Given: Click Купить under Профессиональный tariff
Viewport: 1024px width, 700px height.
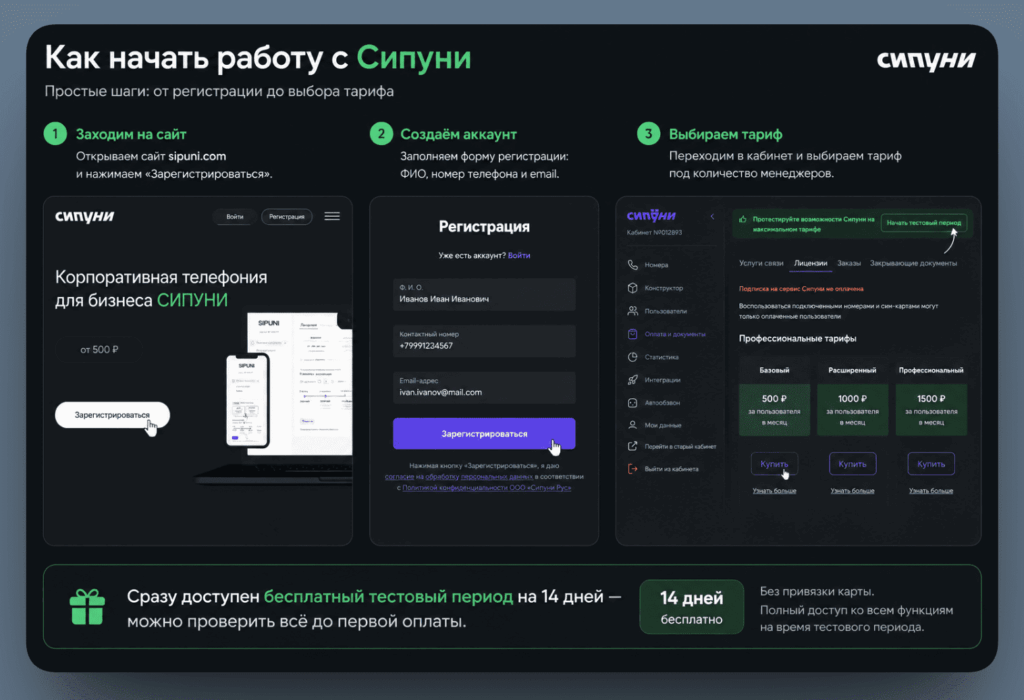Looking at the screenshot, I should pos(931,464).
